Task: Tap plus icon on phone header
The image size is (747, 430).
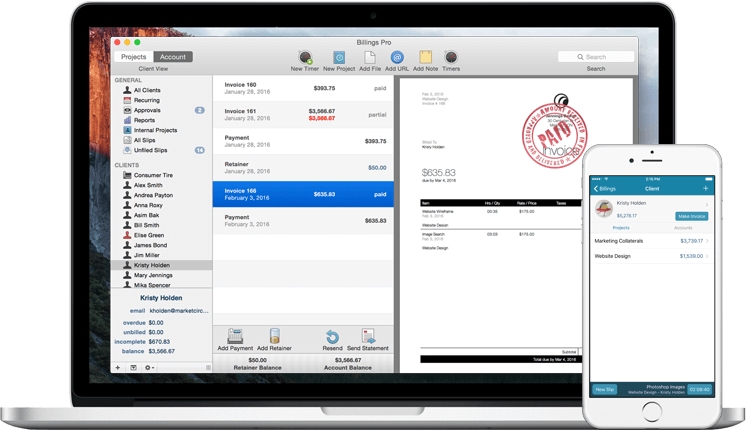Action: pos(706,189)
